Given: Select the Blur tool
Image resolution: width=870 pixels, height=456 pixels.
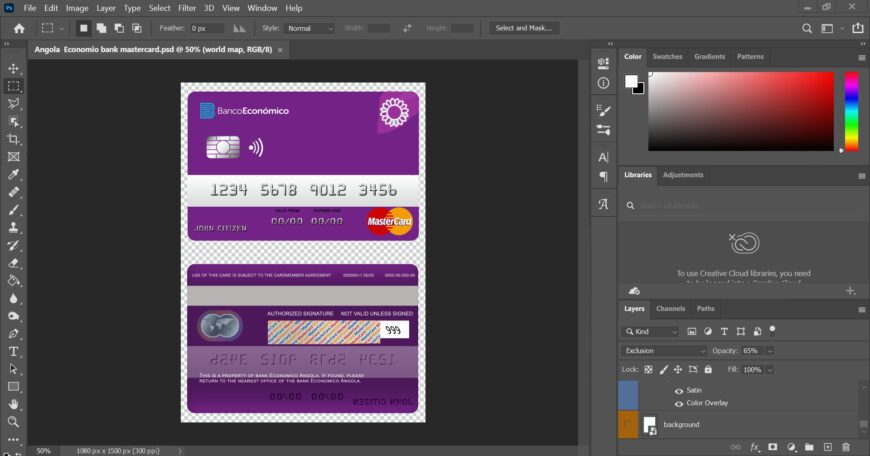Looking at the screenshot, I should 13,298.
